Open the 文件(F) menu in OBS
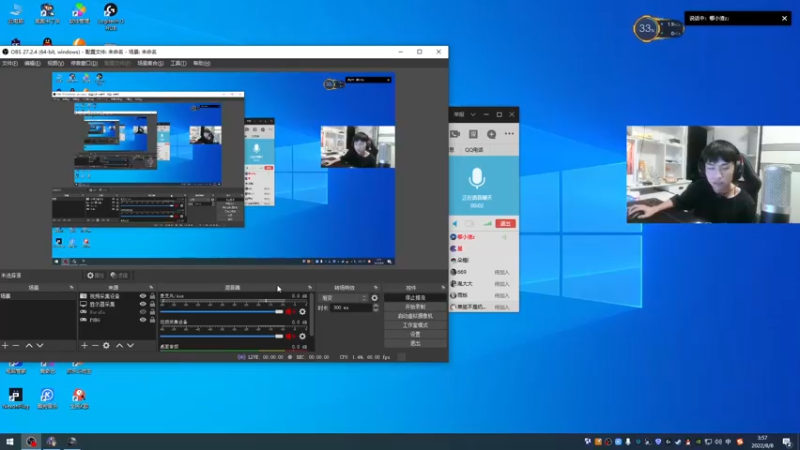Screen dimensions: 800x450 coord(10,63)
